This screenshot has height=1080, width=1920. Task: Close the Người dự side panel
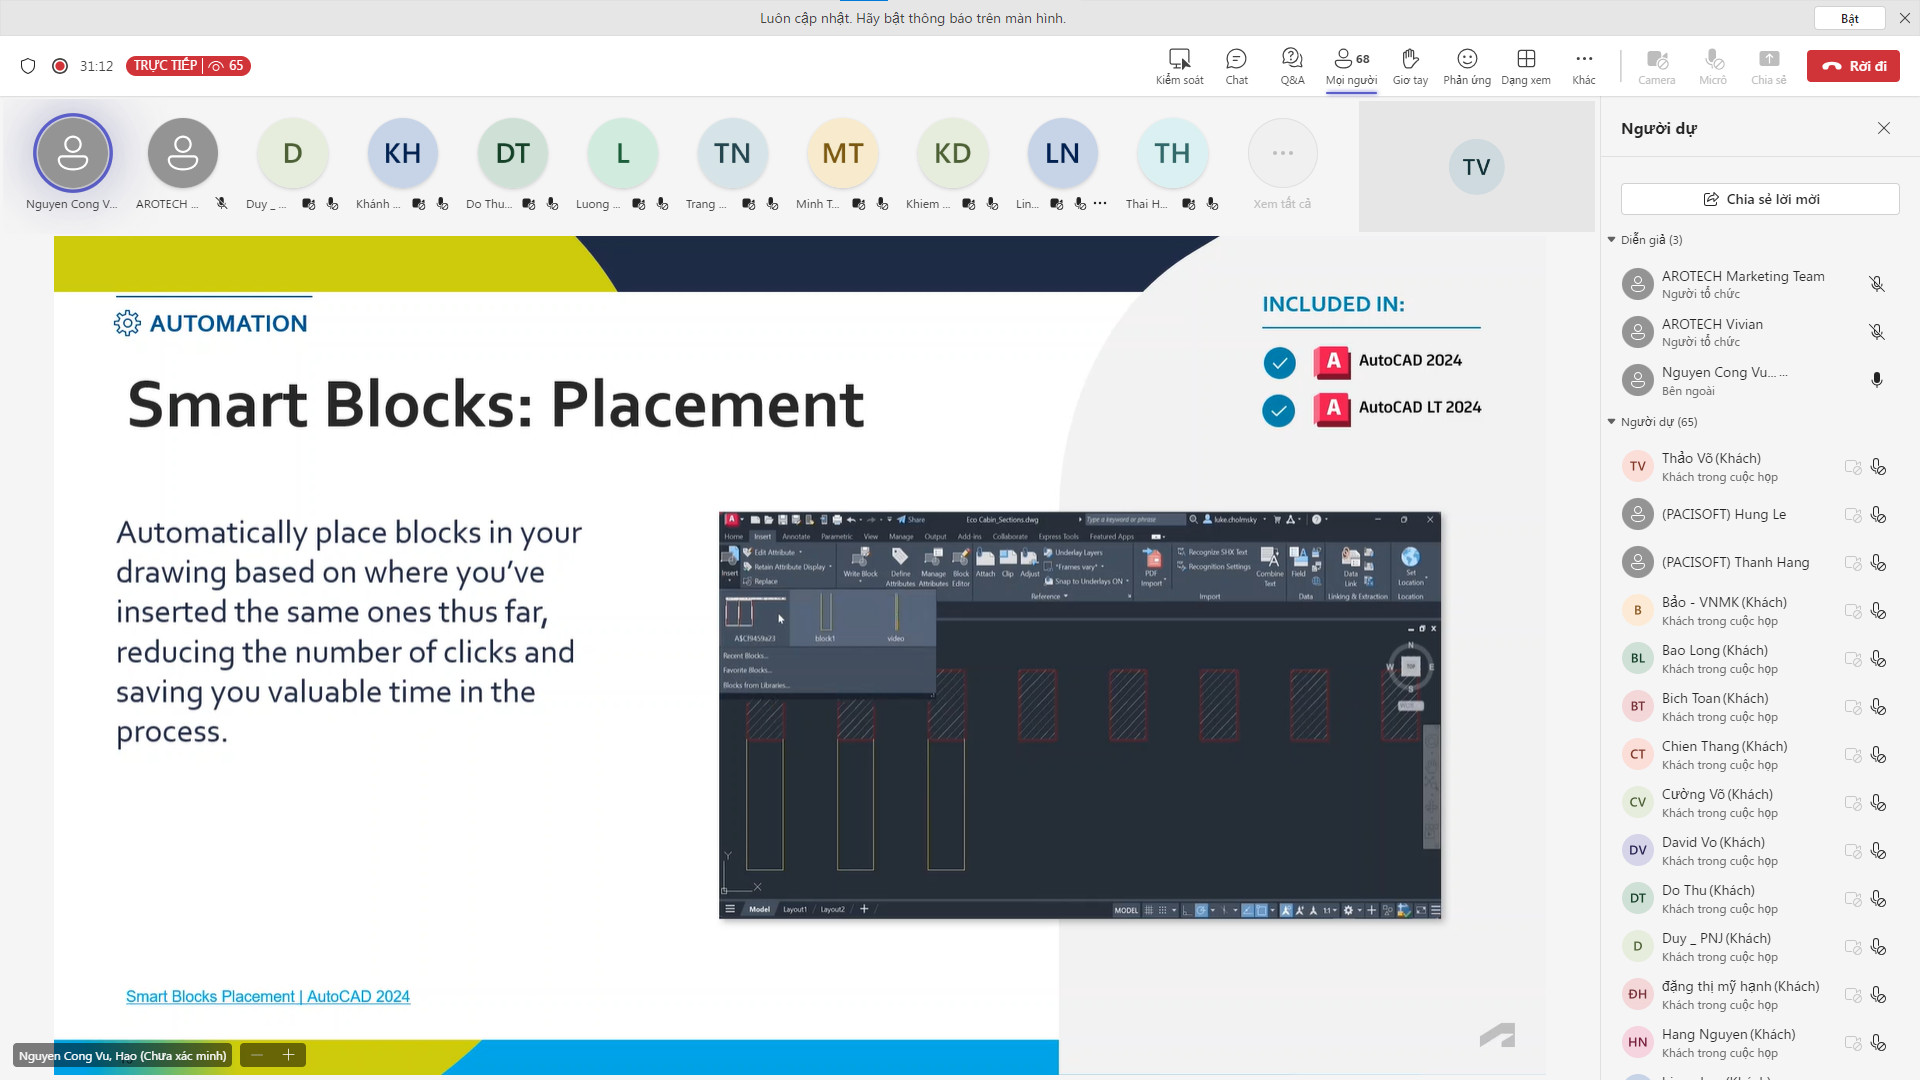[x=1884, y=128]
